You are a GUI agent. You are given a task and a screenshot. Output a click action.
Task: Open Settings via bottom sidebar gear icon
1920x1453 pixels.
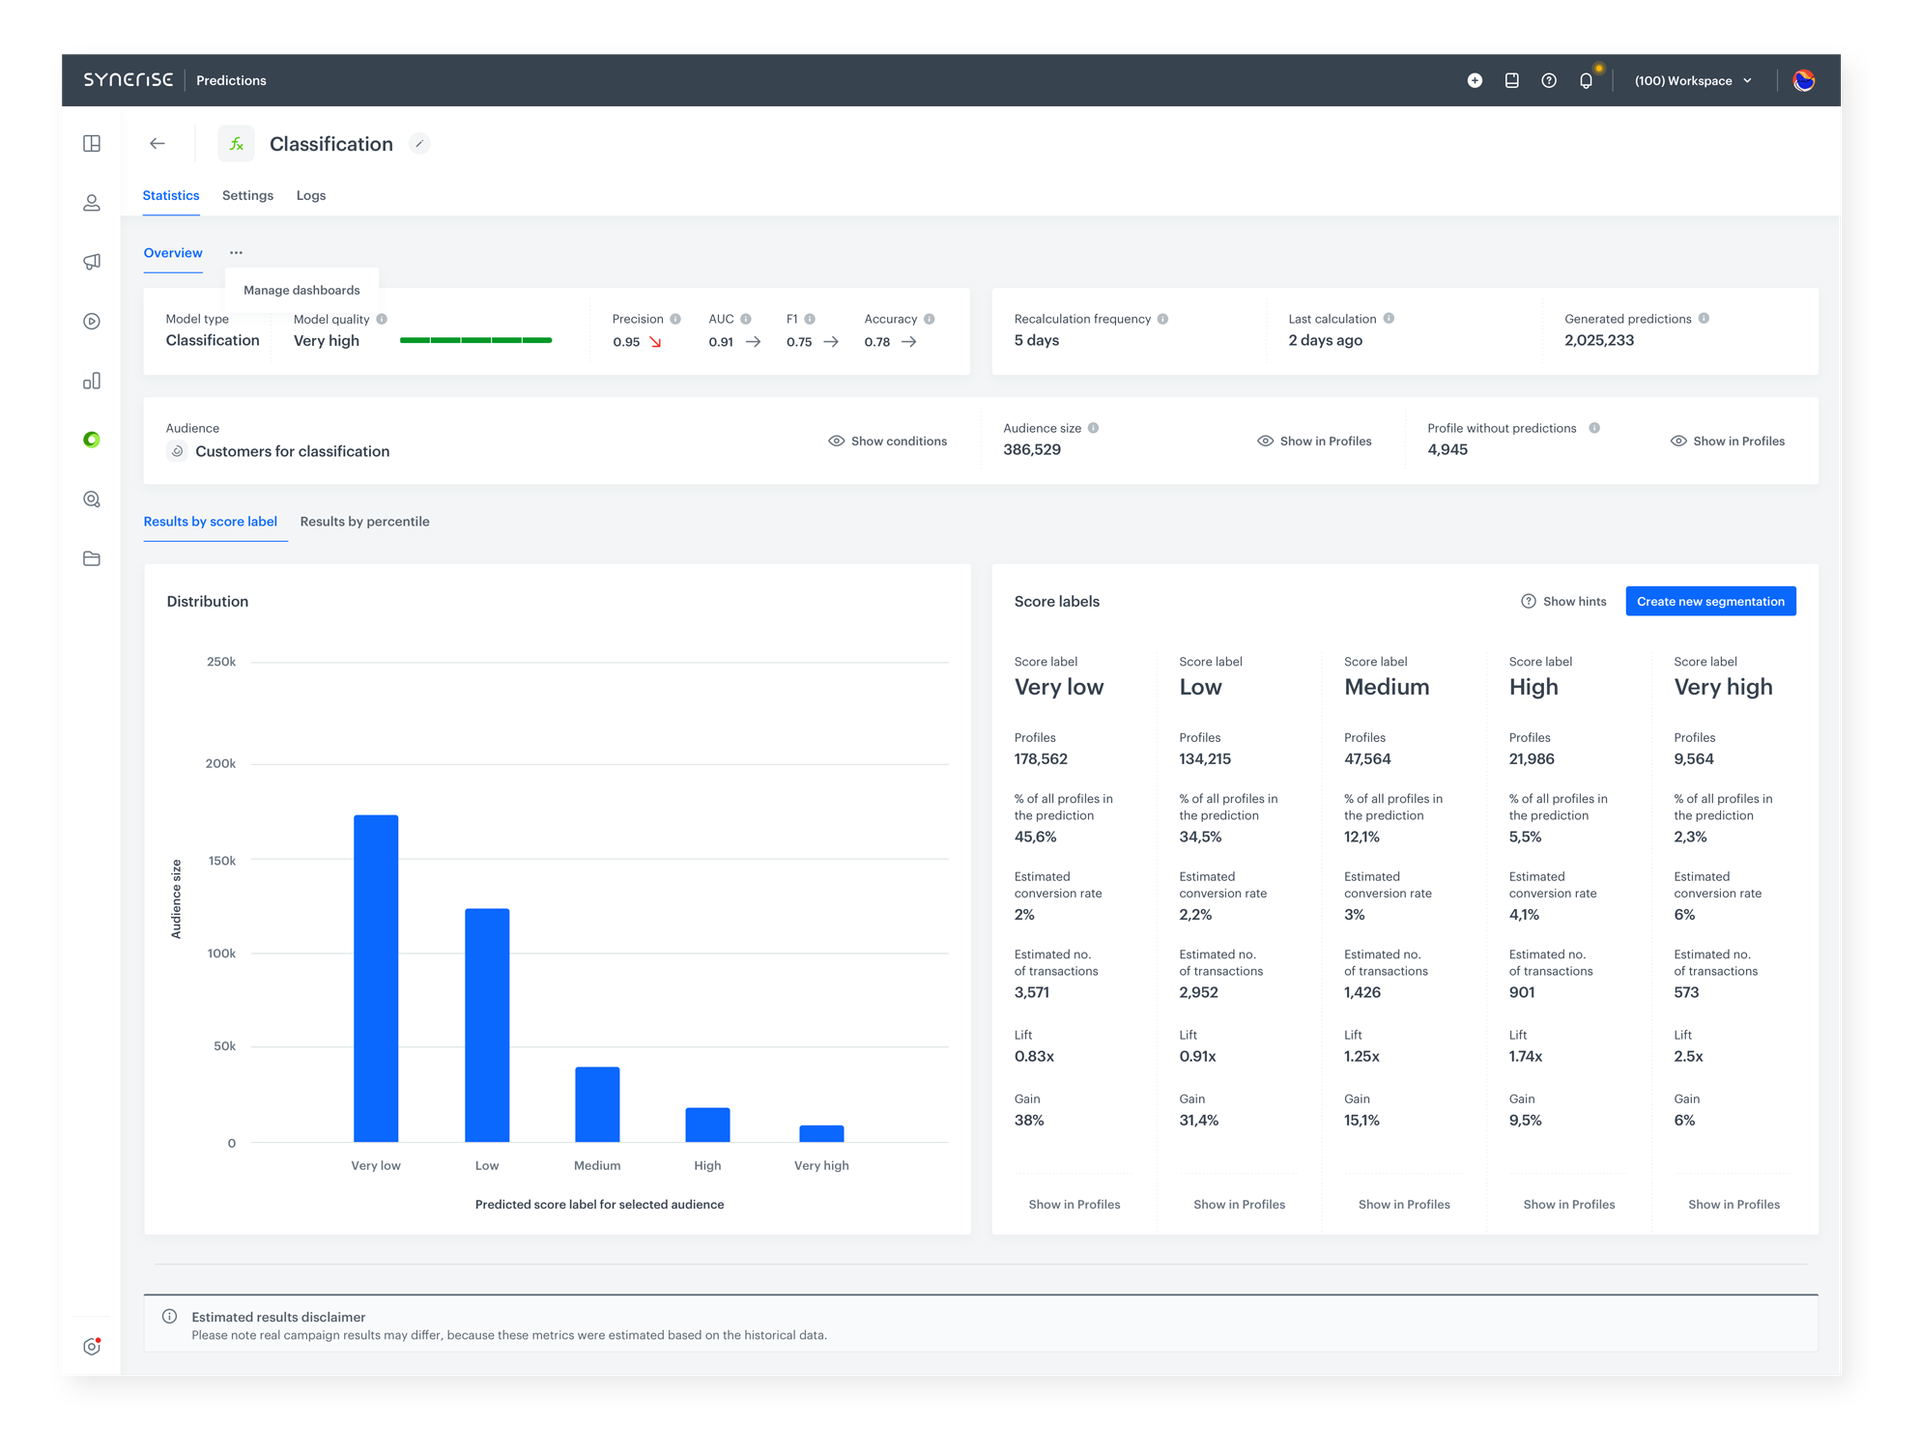(x=91, y=1346)
